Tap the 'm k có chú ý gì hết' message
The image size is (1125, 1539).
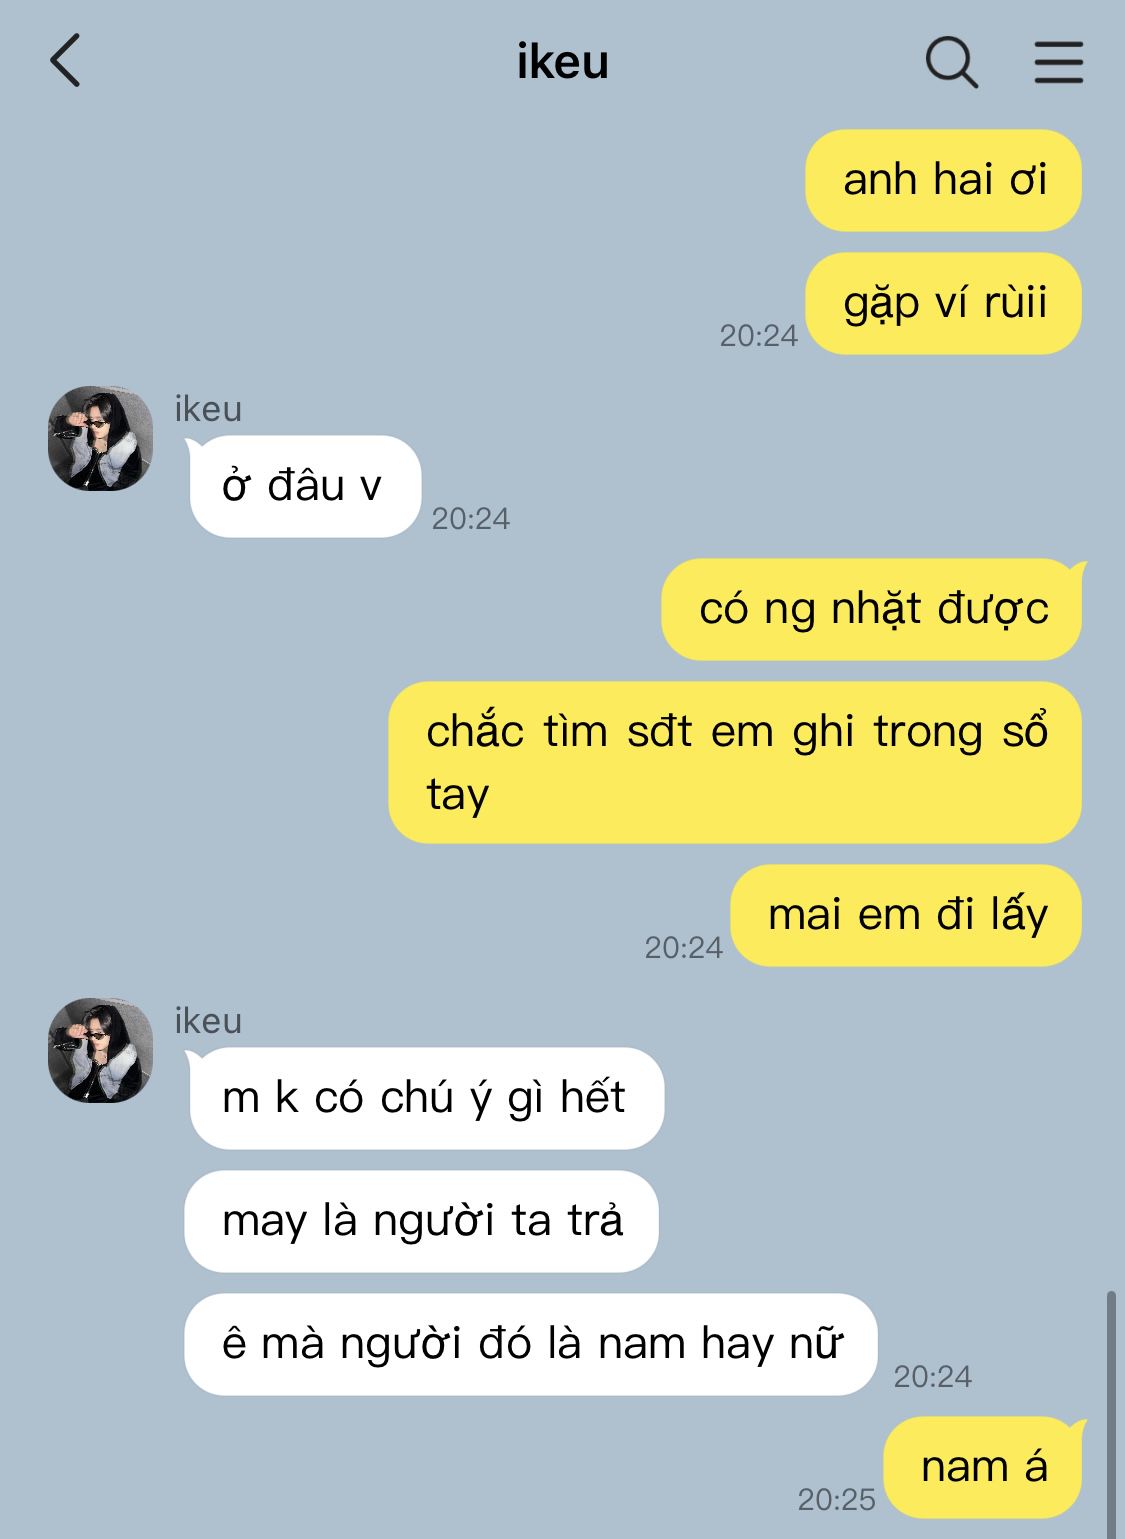[x=425, y=1098]
